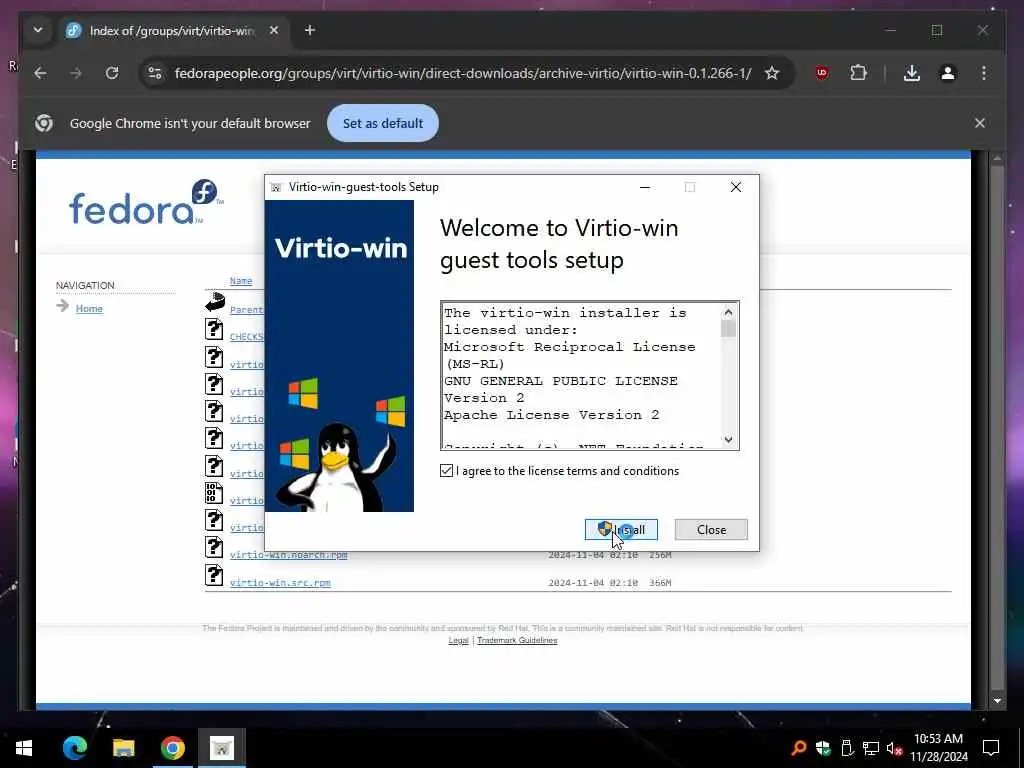
Task: Open Microsoft Edge from the taskbar
Action: click(75, 748)
